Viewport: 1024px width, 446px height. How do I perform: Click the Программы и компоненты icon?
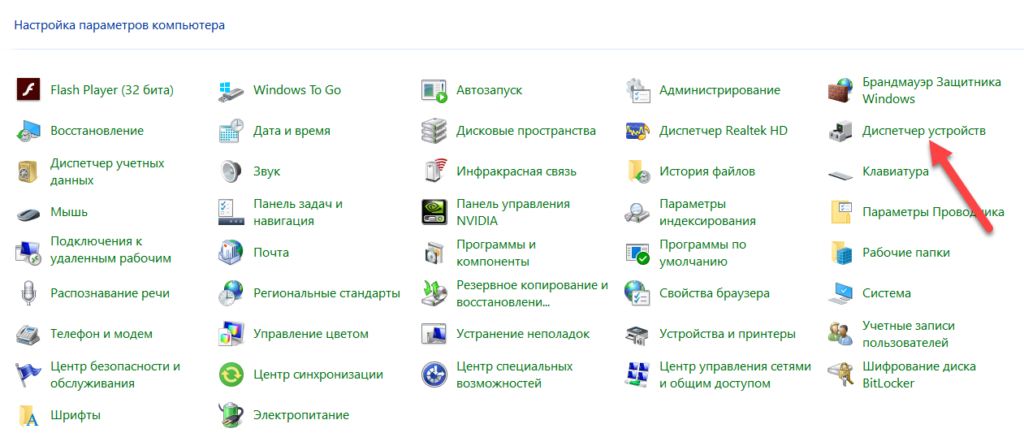(x=433, y=253)
